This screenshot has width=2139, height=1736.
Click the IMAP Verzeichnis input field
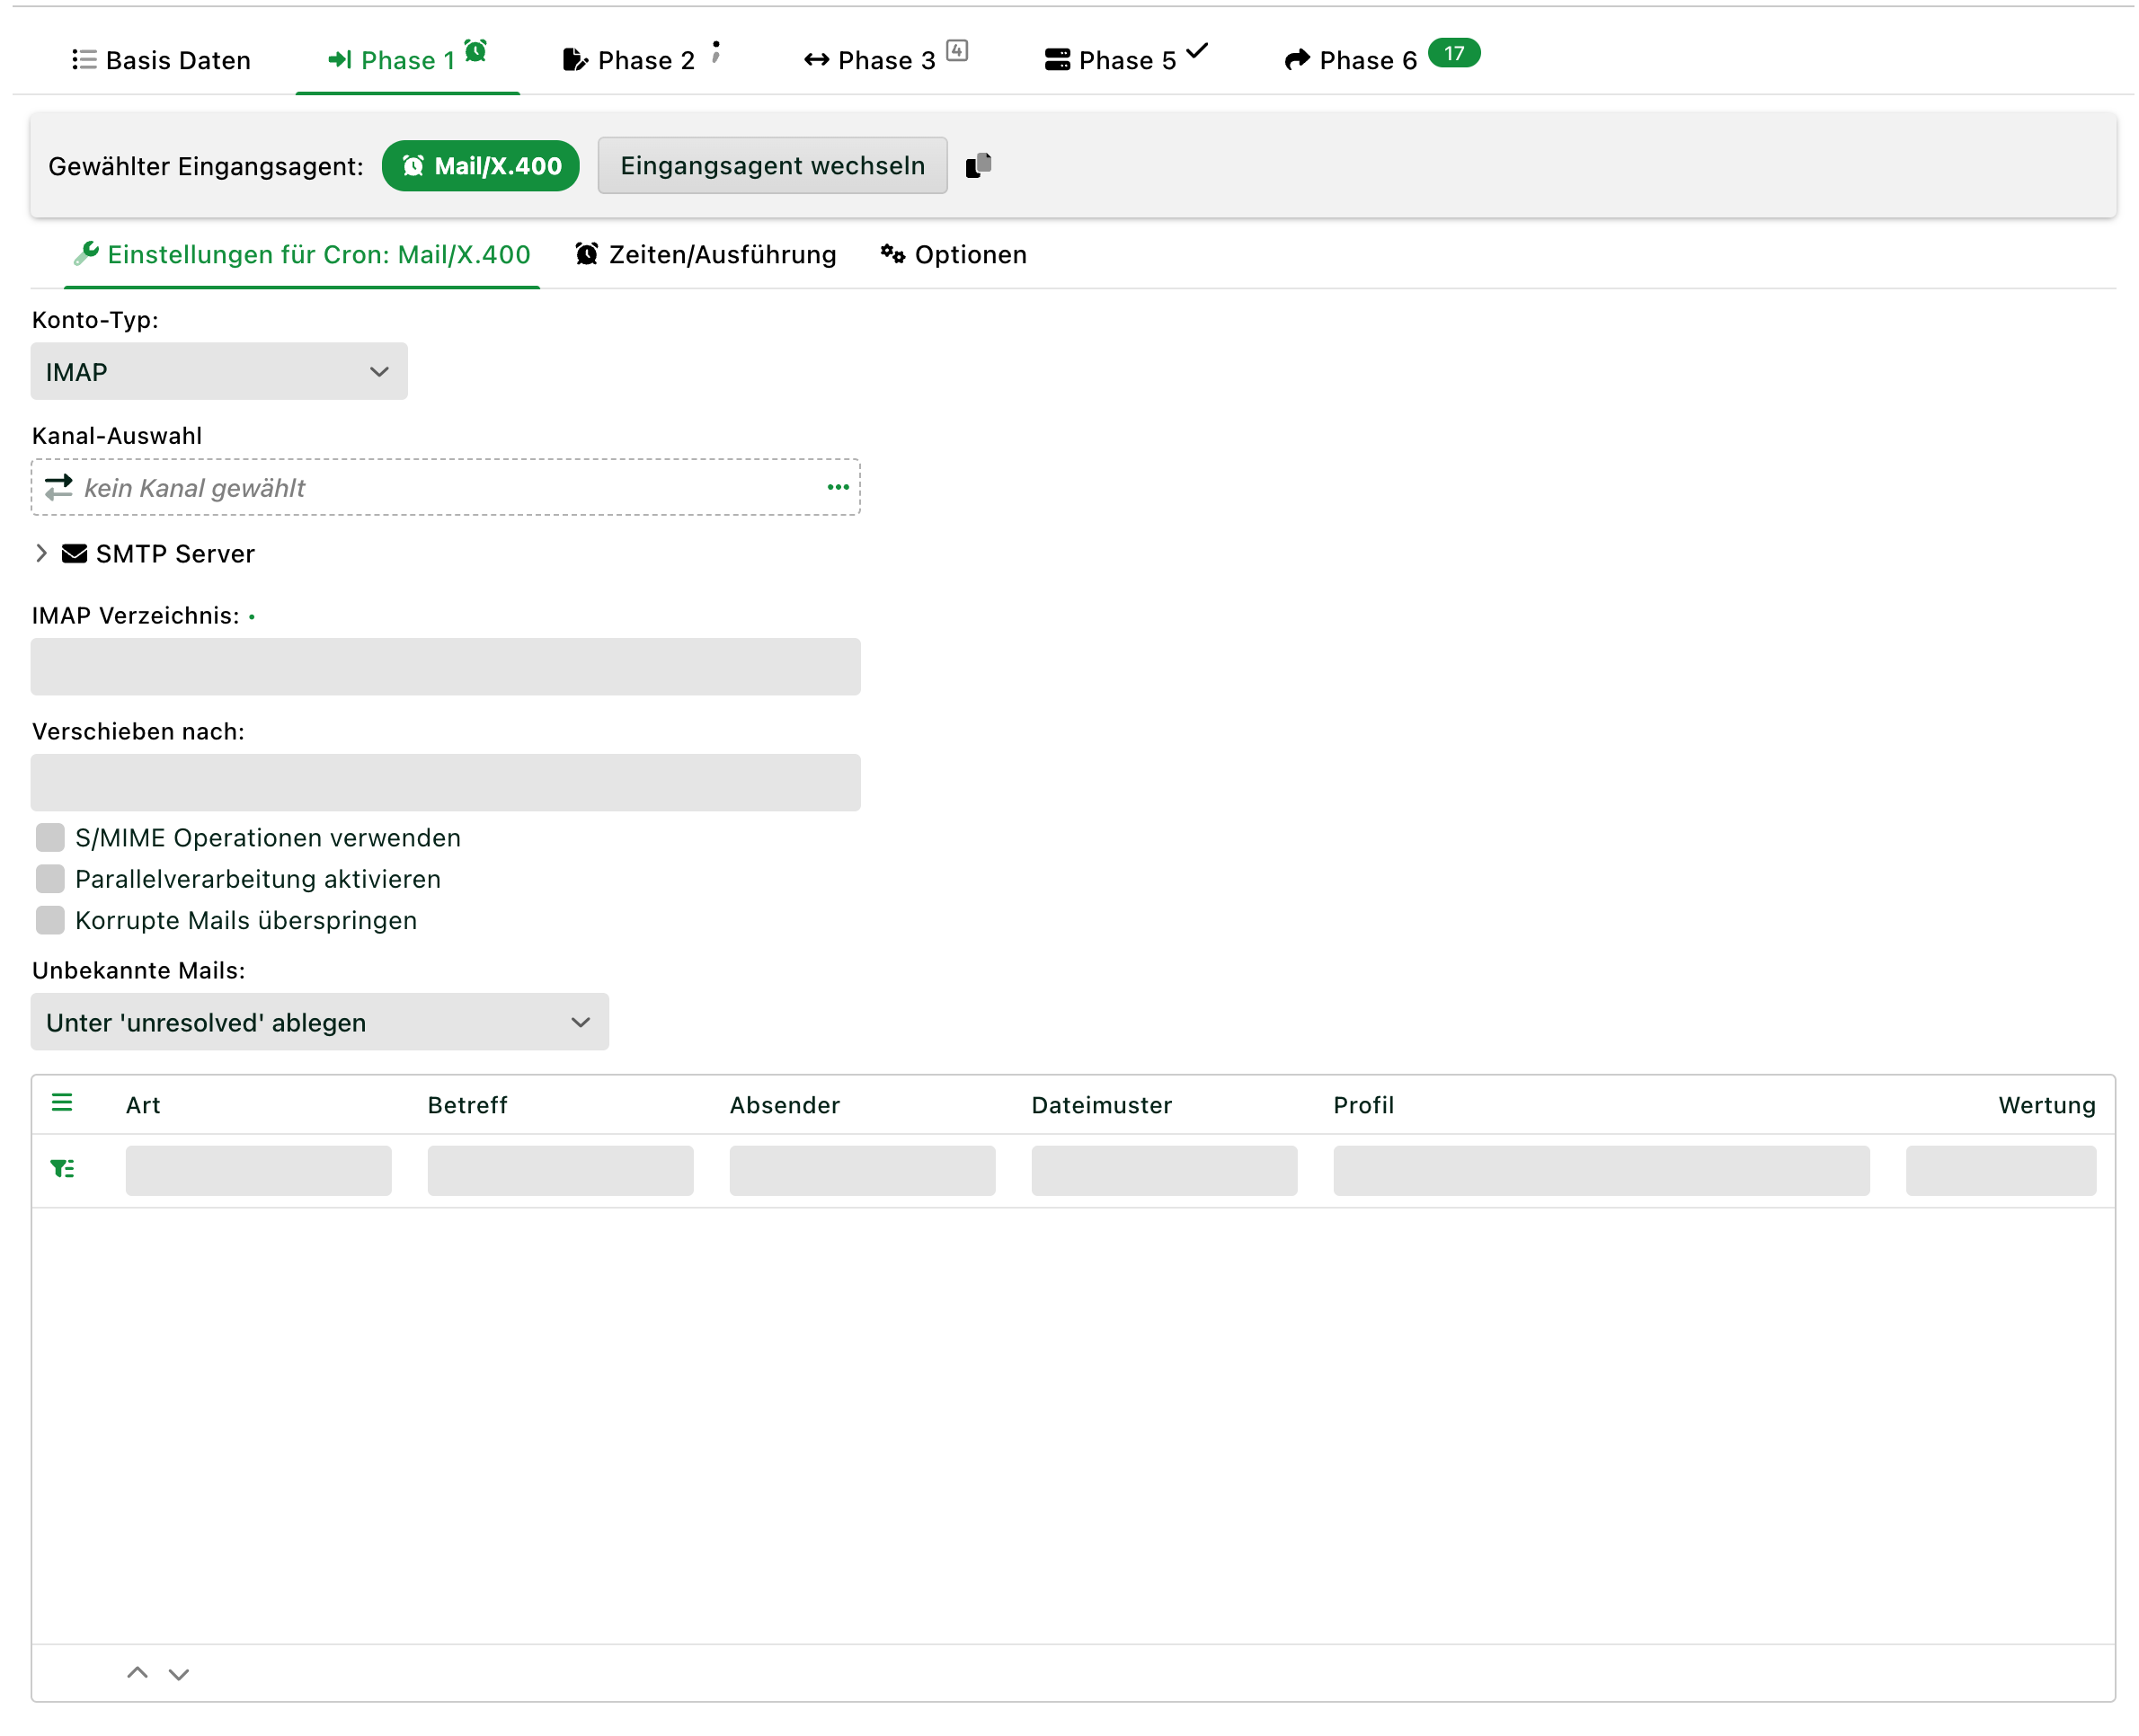(446, 666)
